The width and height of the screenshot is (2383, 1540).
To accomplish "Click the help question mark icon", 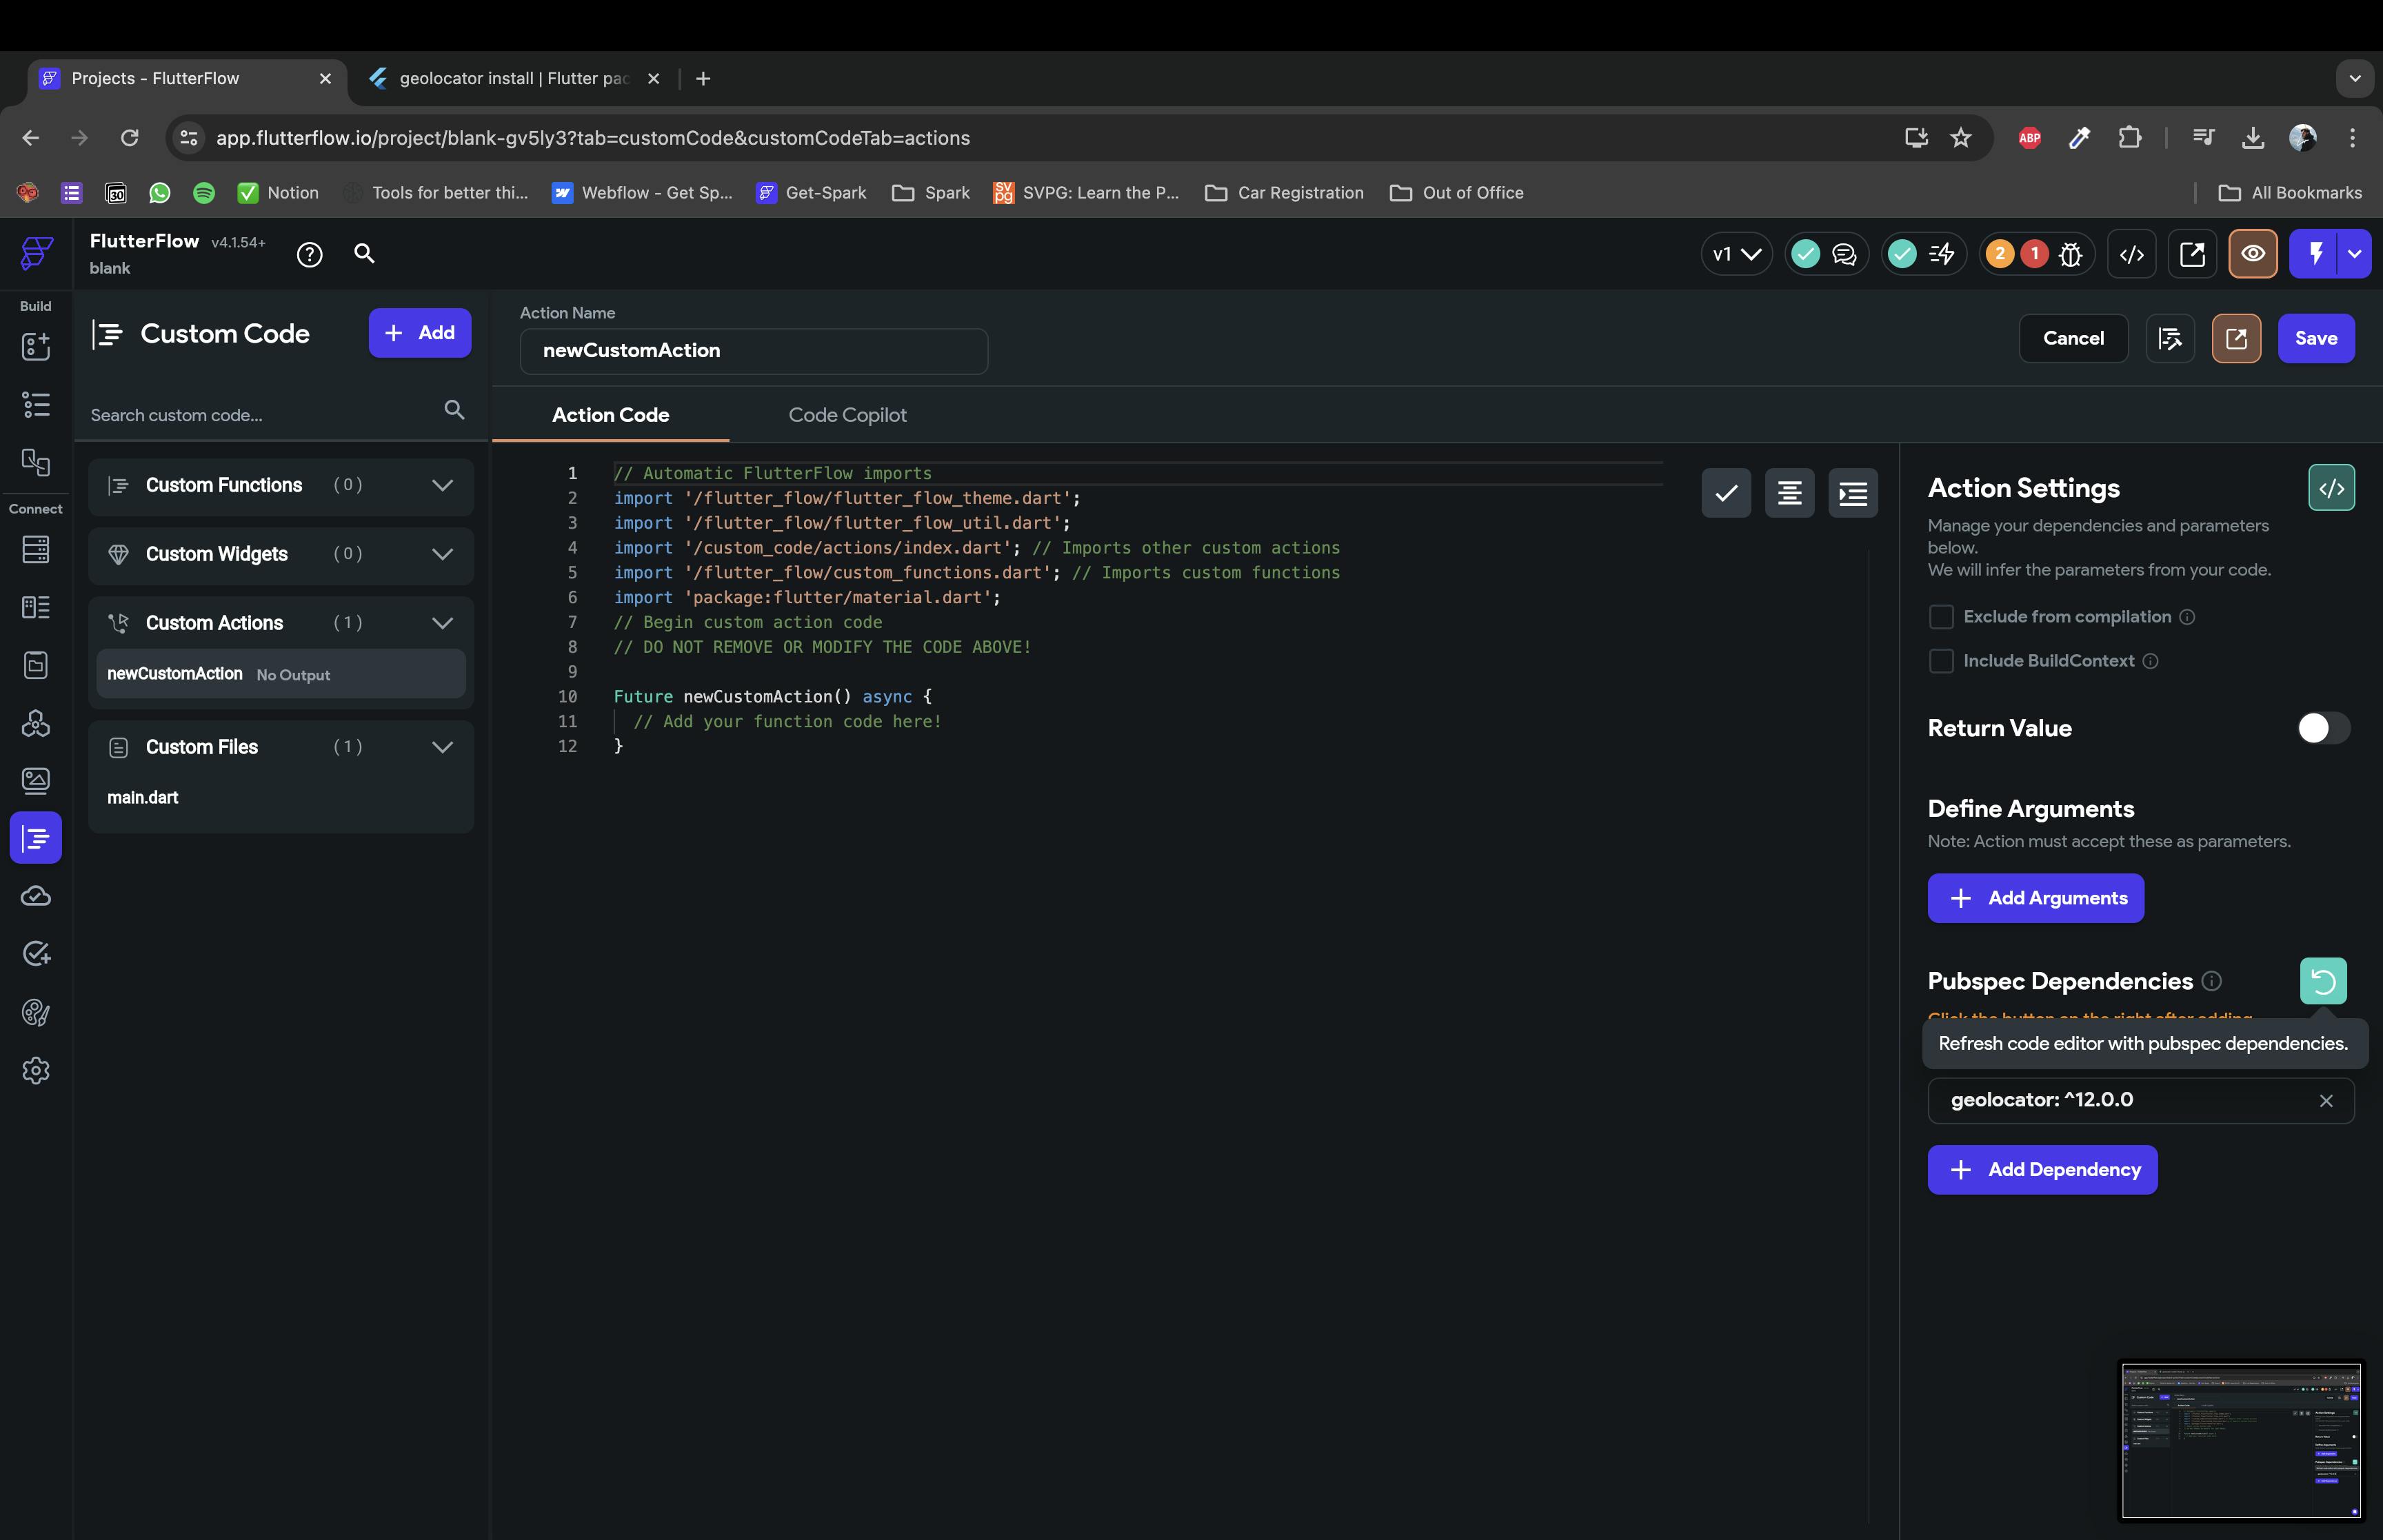I will click(x=309, y=255).
